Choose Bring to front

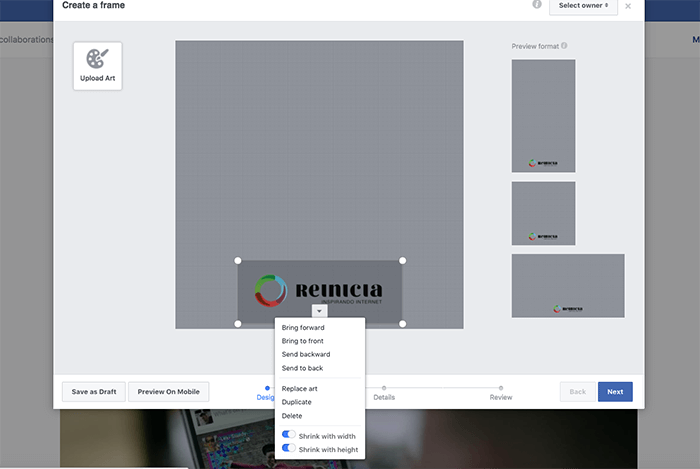pos(303,341)
